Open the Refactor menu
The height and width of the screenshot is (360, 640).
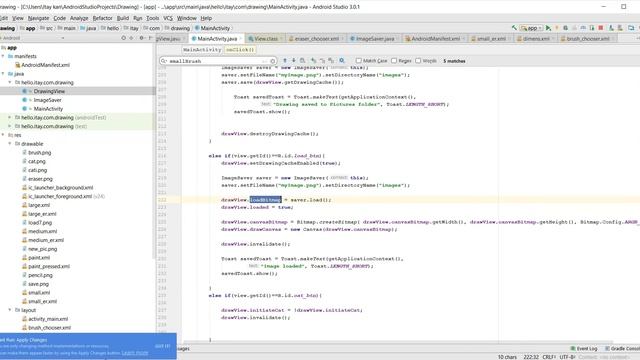point(102,18)
